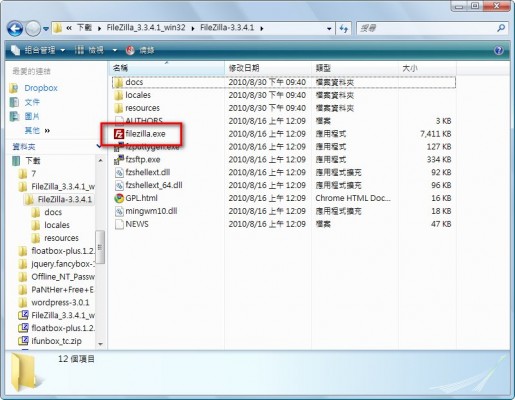
Task: Expand the address bar history dropdown
Action: coord(329,29)
